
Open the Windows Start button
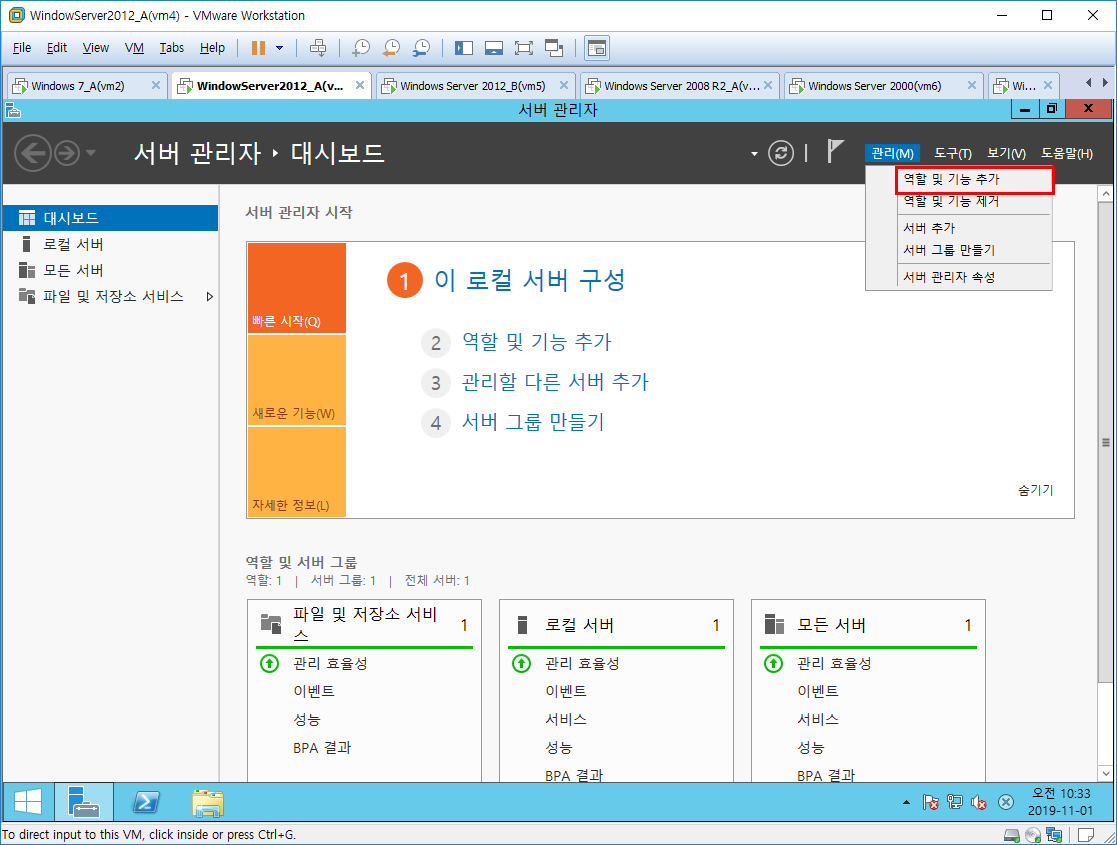tap(28, 802)
